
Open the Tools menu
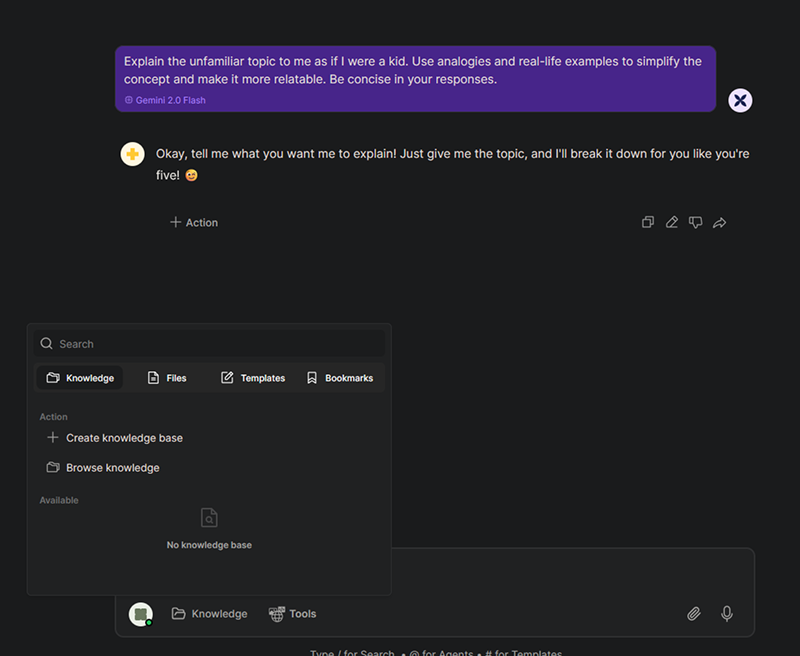tap(292, 614)
